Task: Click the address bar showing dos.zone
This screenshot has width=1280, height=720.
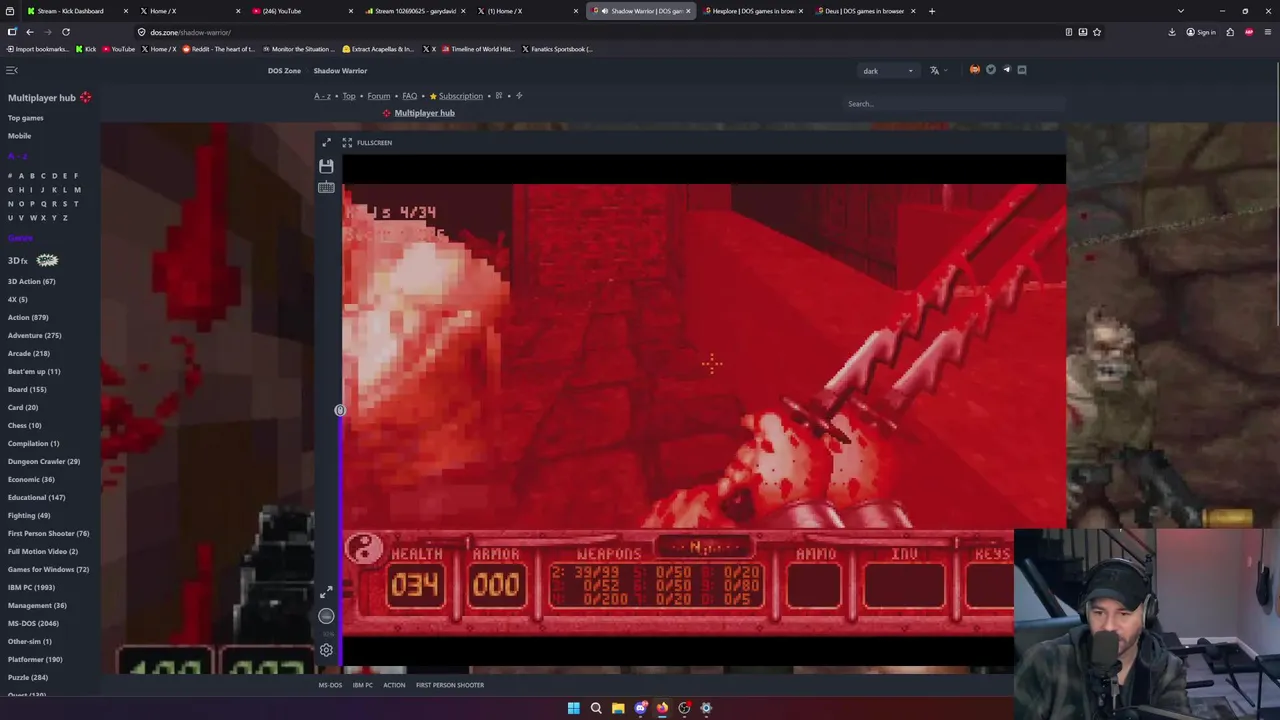Action: (600, 32)
